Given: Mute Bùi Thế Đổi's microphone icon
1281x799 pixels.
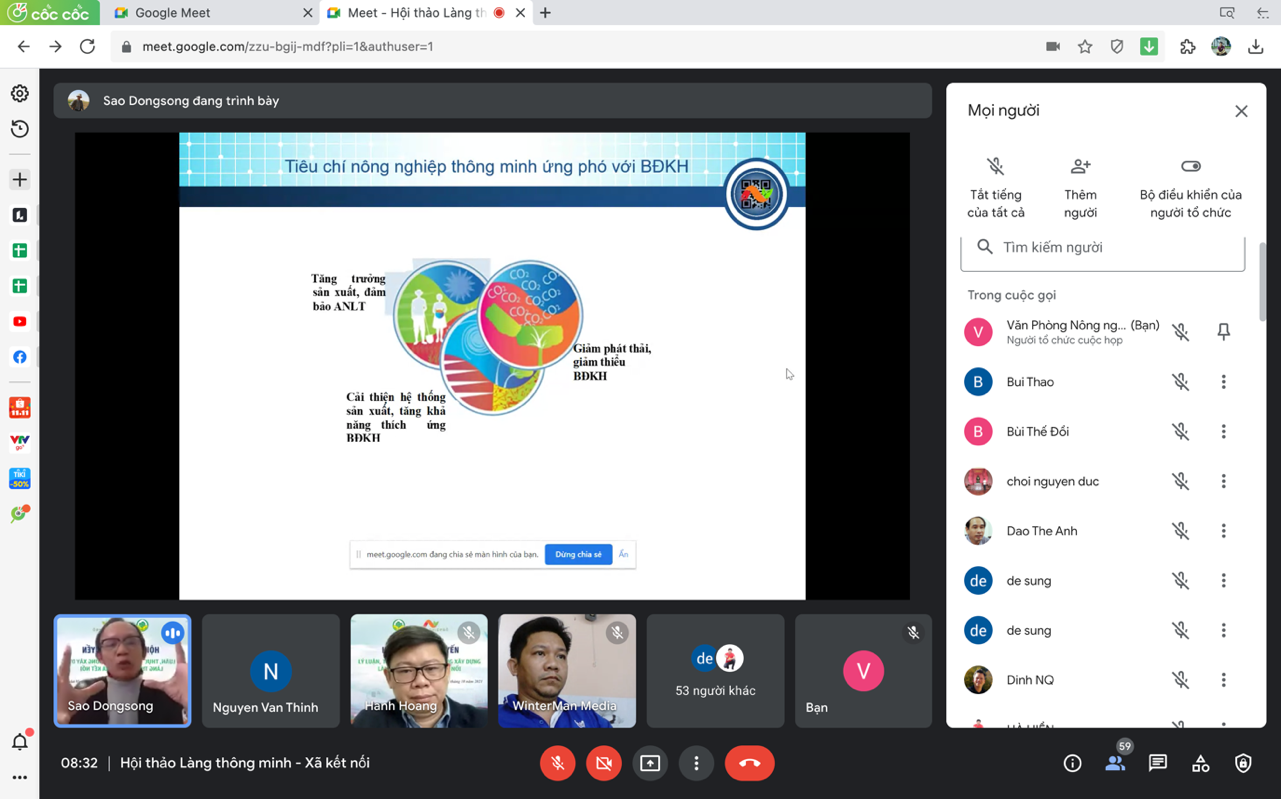Looking at the screenshot, I should coord(1181,432).
